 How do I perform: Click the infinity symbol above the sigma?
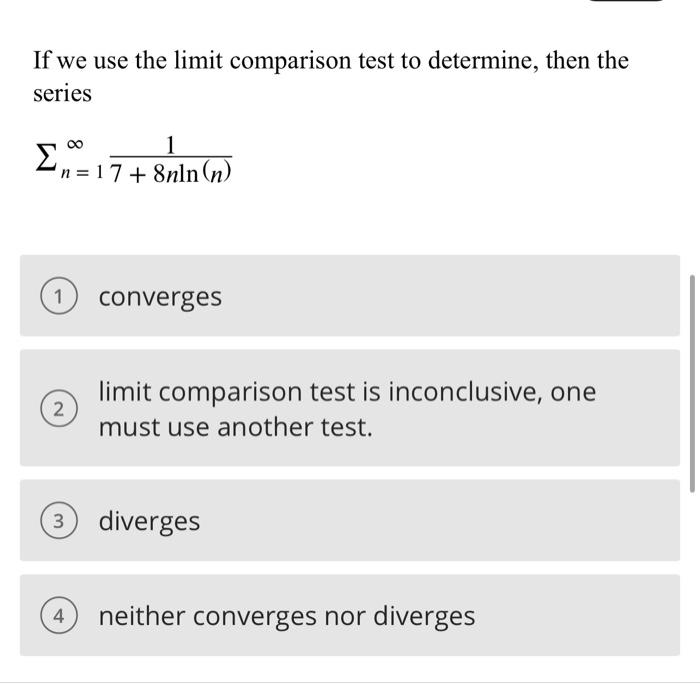click(75, 144)
